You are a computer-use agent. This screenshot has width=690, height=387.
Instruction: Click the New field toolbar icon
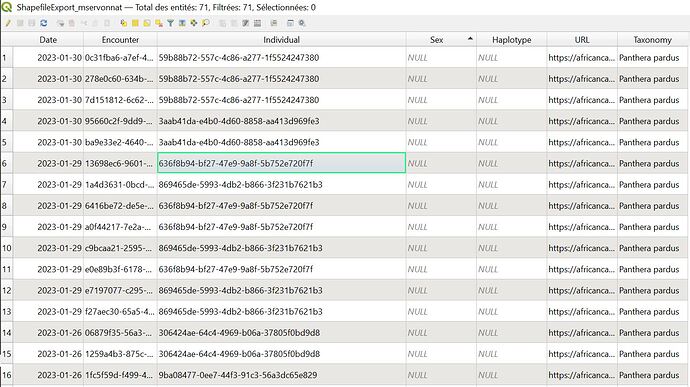223,23
